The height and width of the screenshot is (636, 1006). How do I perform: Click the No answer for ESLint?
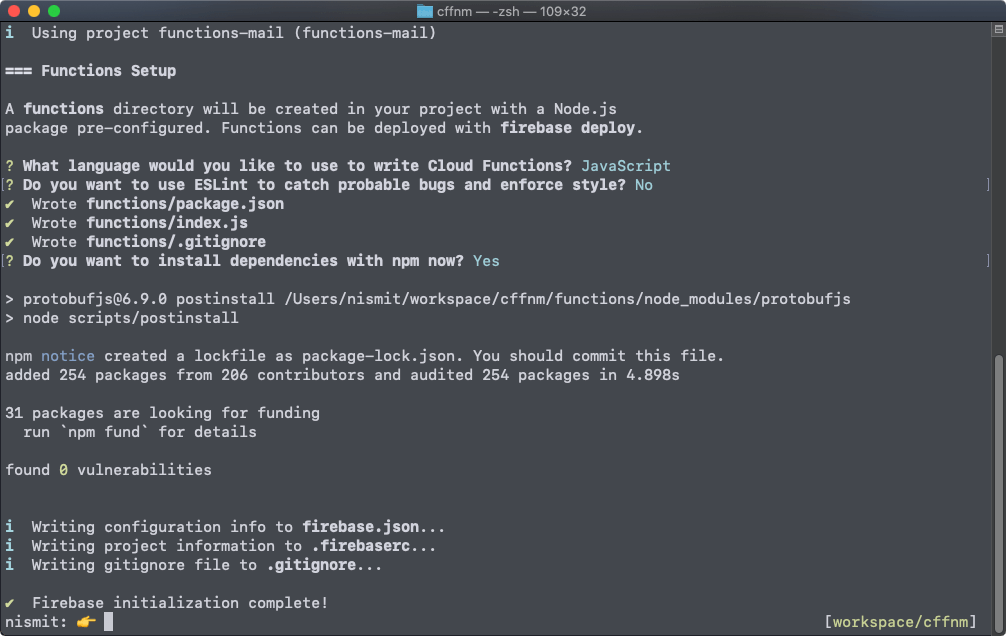pos(644,185)
